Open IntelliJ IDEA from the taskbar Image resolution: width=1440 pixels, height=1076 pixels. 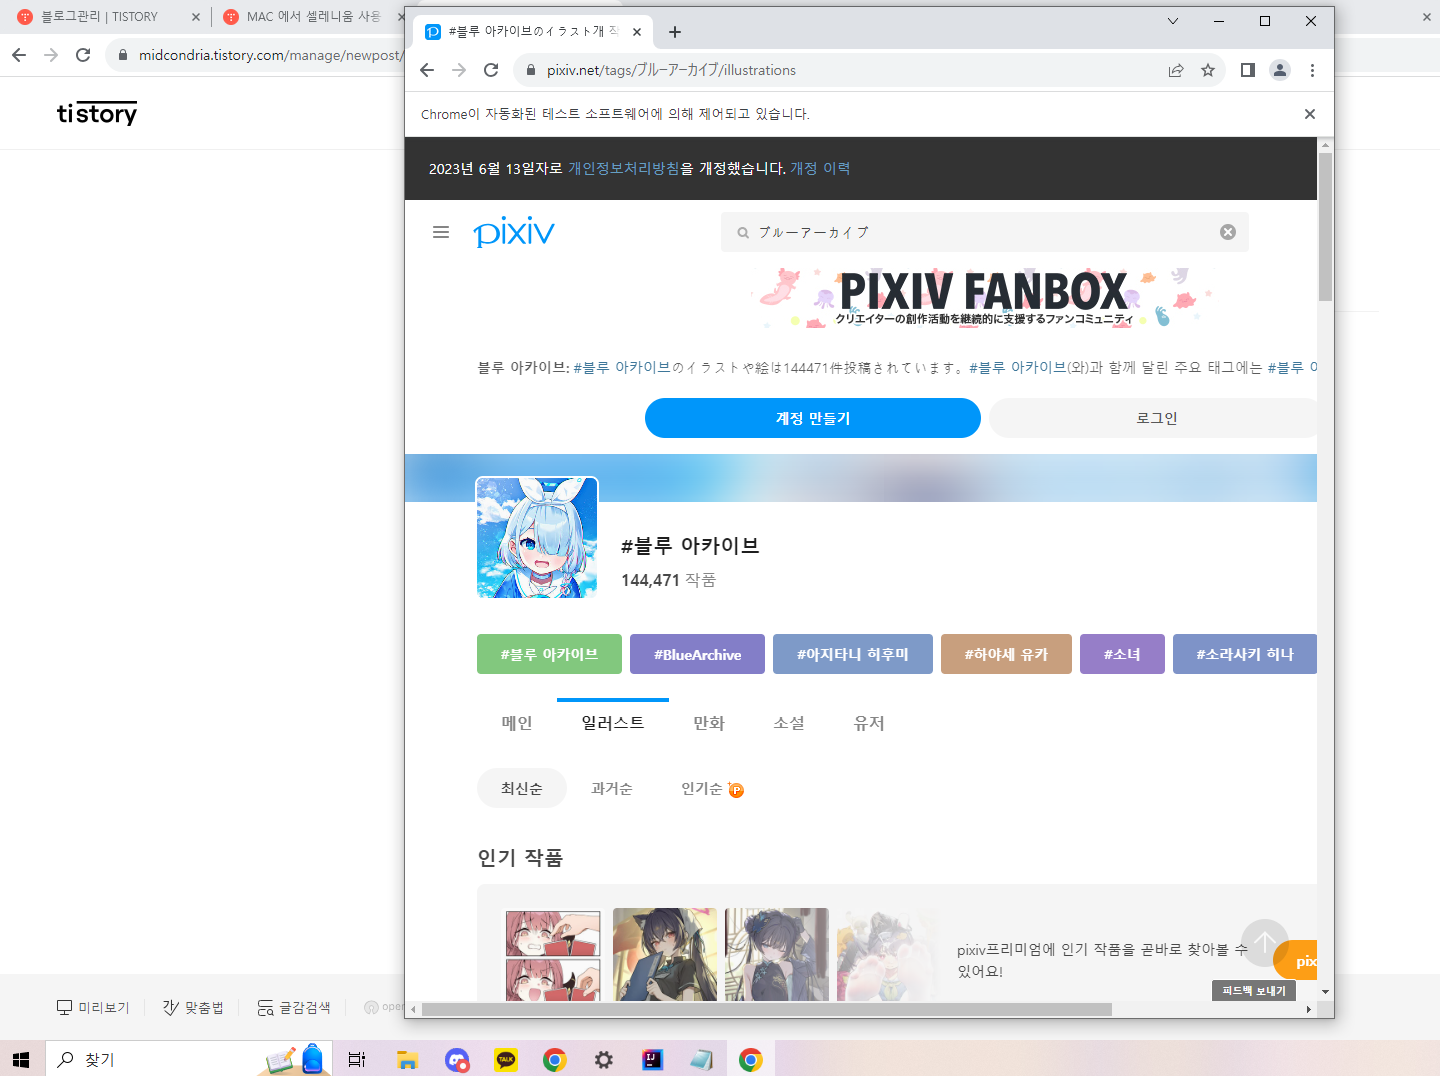(x=653, y=1059)
